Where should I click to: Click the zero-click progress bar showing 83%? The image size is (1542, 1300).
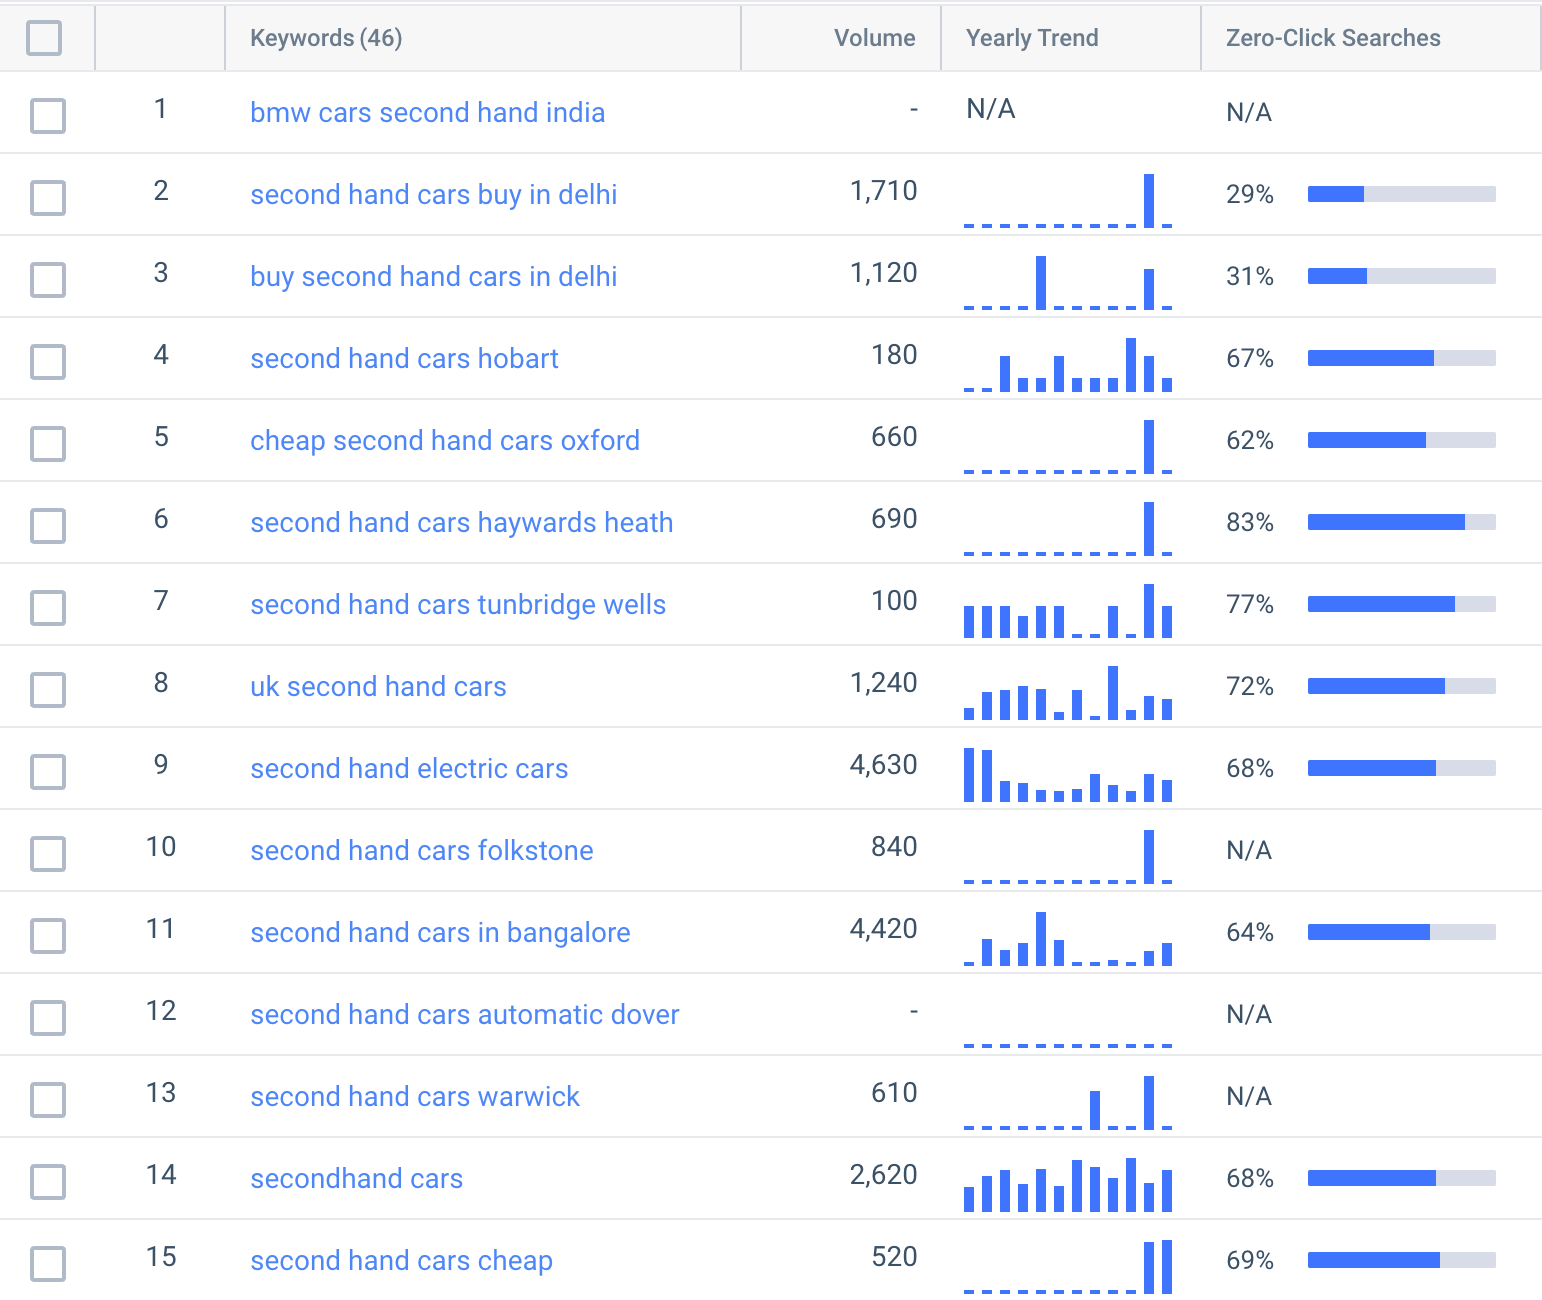pos(1400,521)
